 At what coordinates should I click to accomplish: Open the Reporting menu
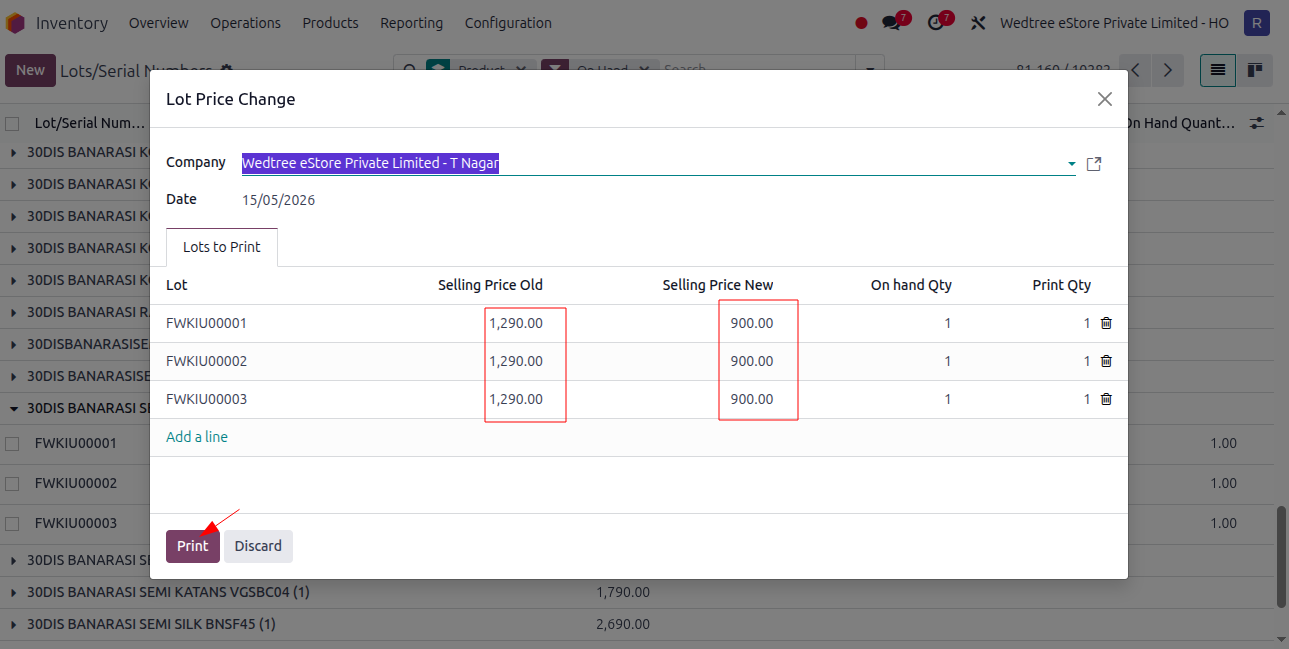tap(411, 23)
